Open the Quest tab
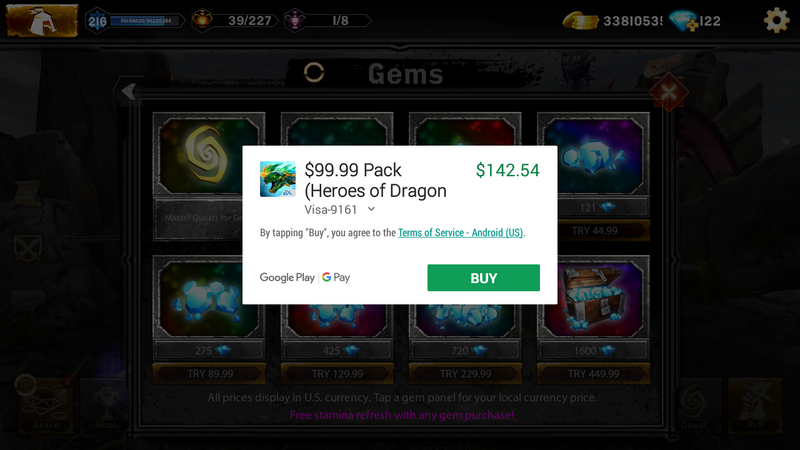This screenshot has height=450, width=800. click(x=694, y=407)
